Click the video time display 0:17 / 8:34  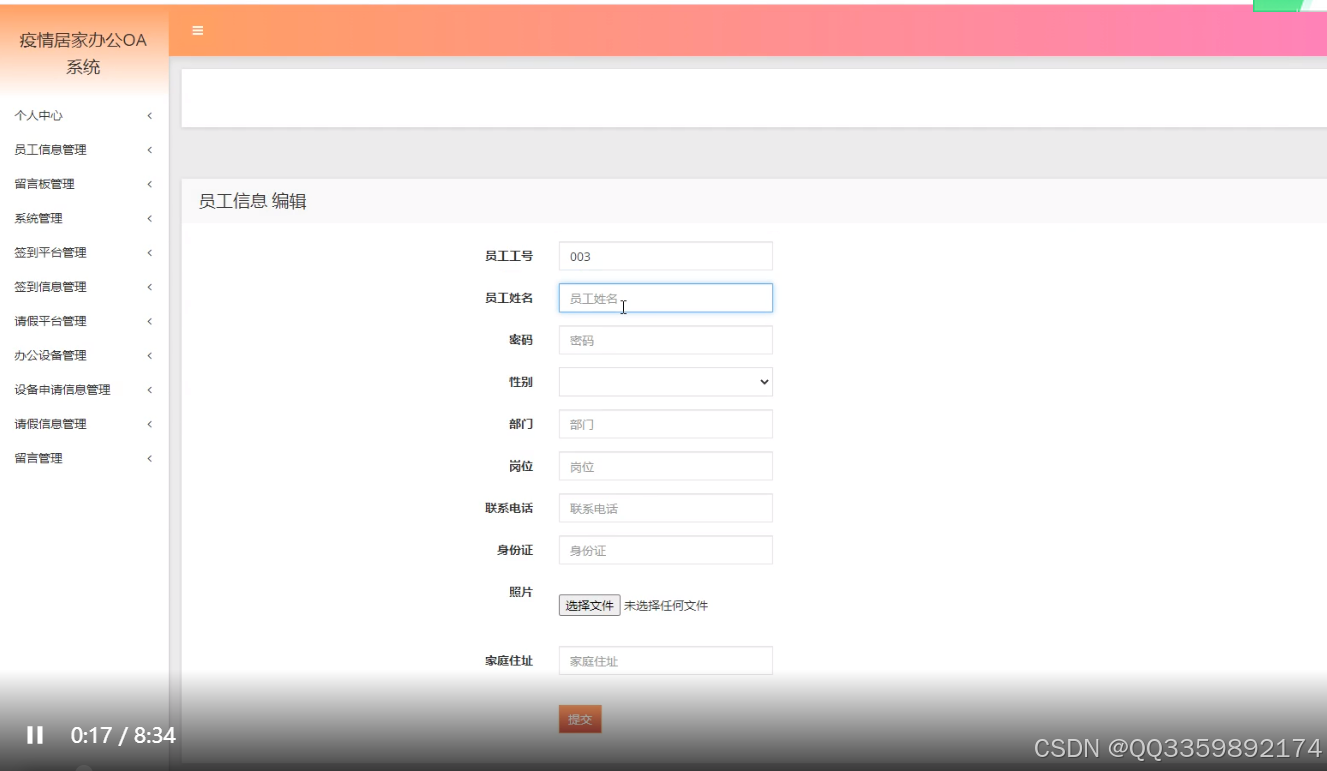123,736
